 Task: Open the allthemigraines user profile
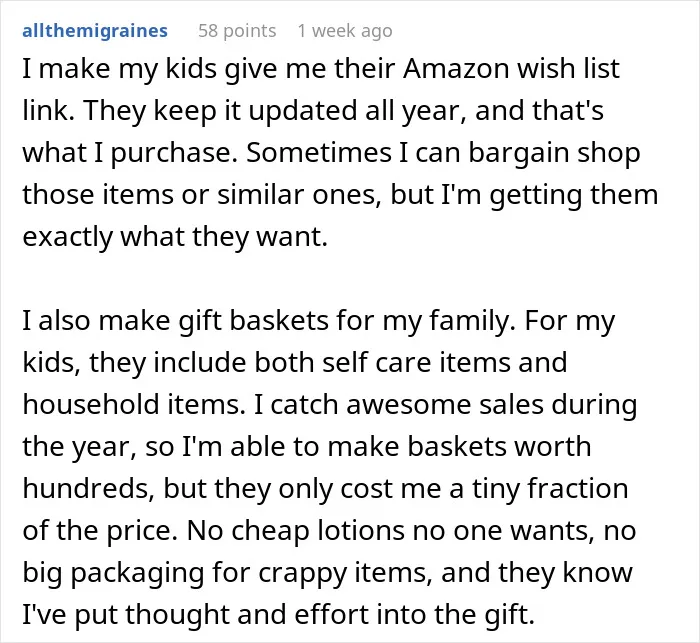(95, 31)
